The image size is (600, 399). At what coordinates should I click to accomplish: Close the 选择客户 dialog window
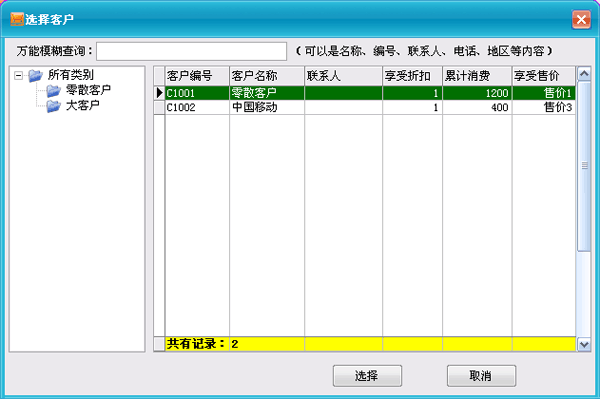click(x=581, y=20)
